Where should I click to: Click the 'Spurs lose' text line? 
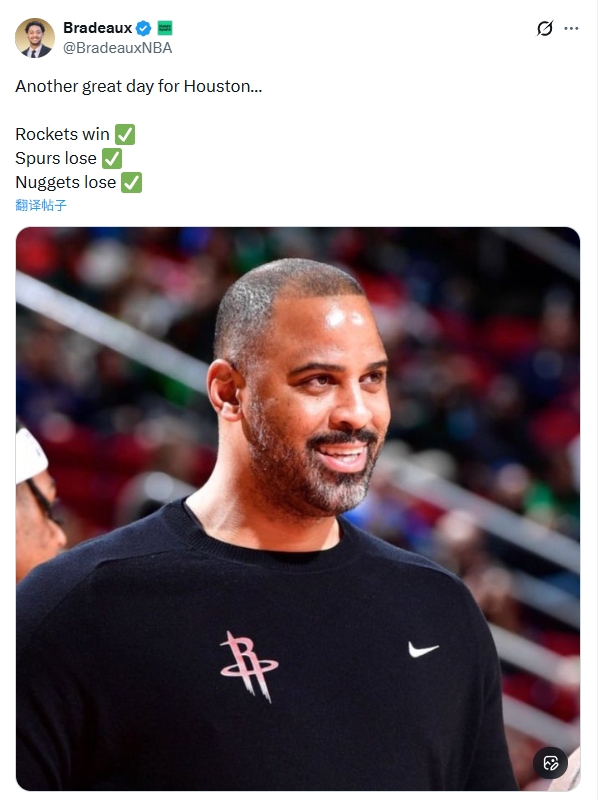56,158
